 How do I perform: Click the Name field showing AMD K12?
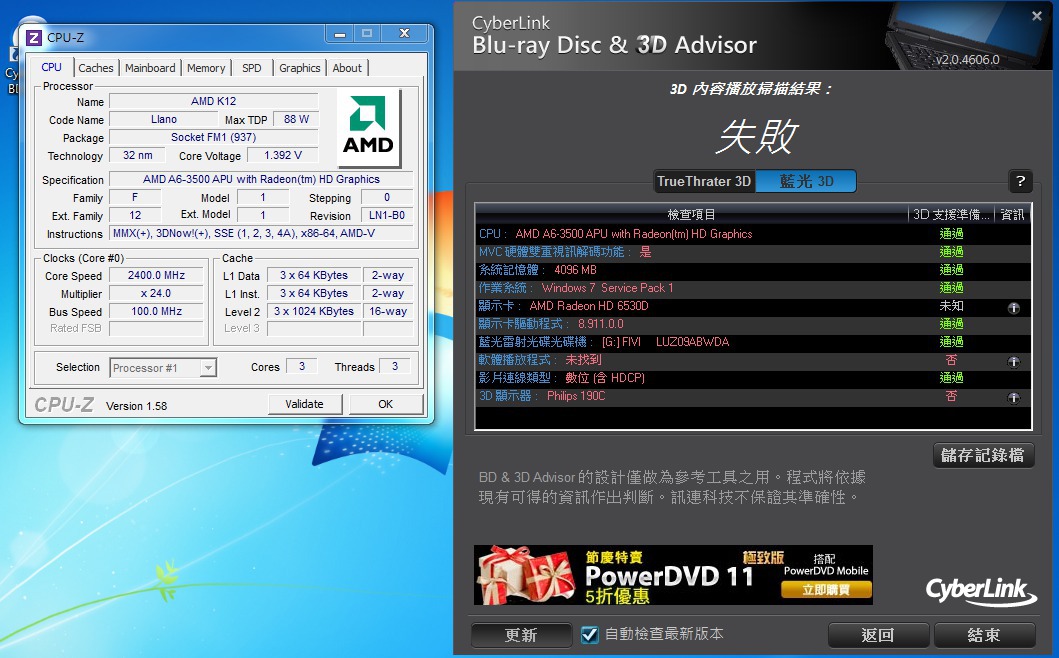point(213,101)
